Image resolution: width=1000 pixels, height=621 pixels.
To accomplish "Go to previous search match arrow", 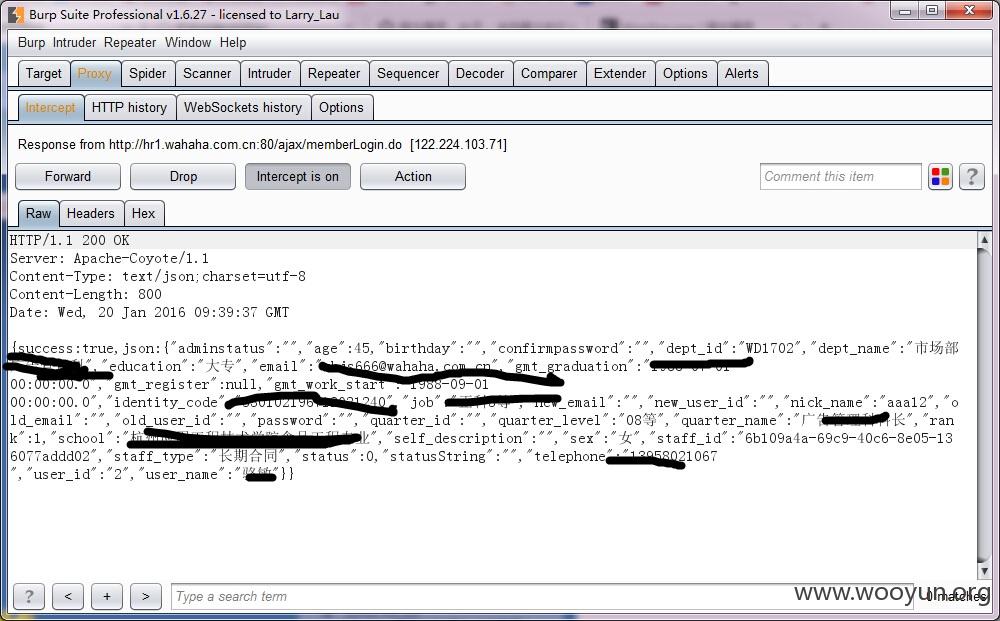I will click(x=68, y=597).
